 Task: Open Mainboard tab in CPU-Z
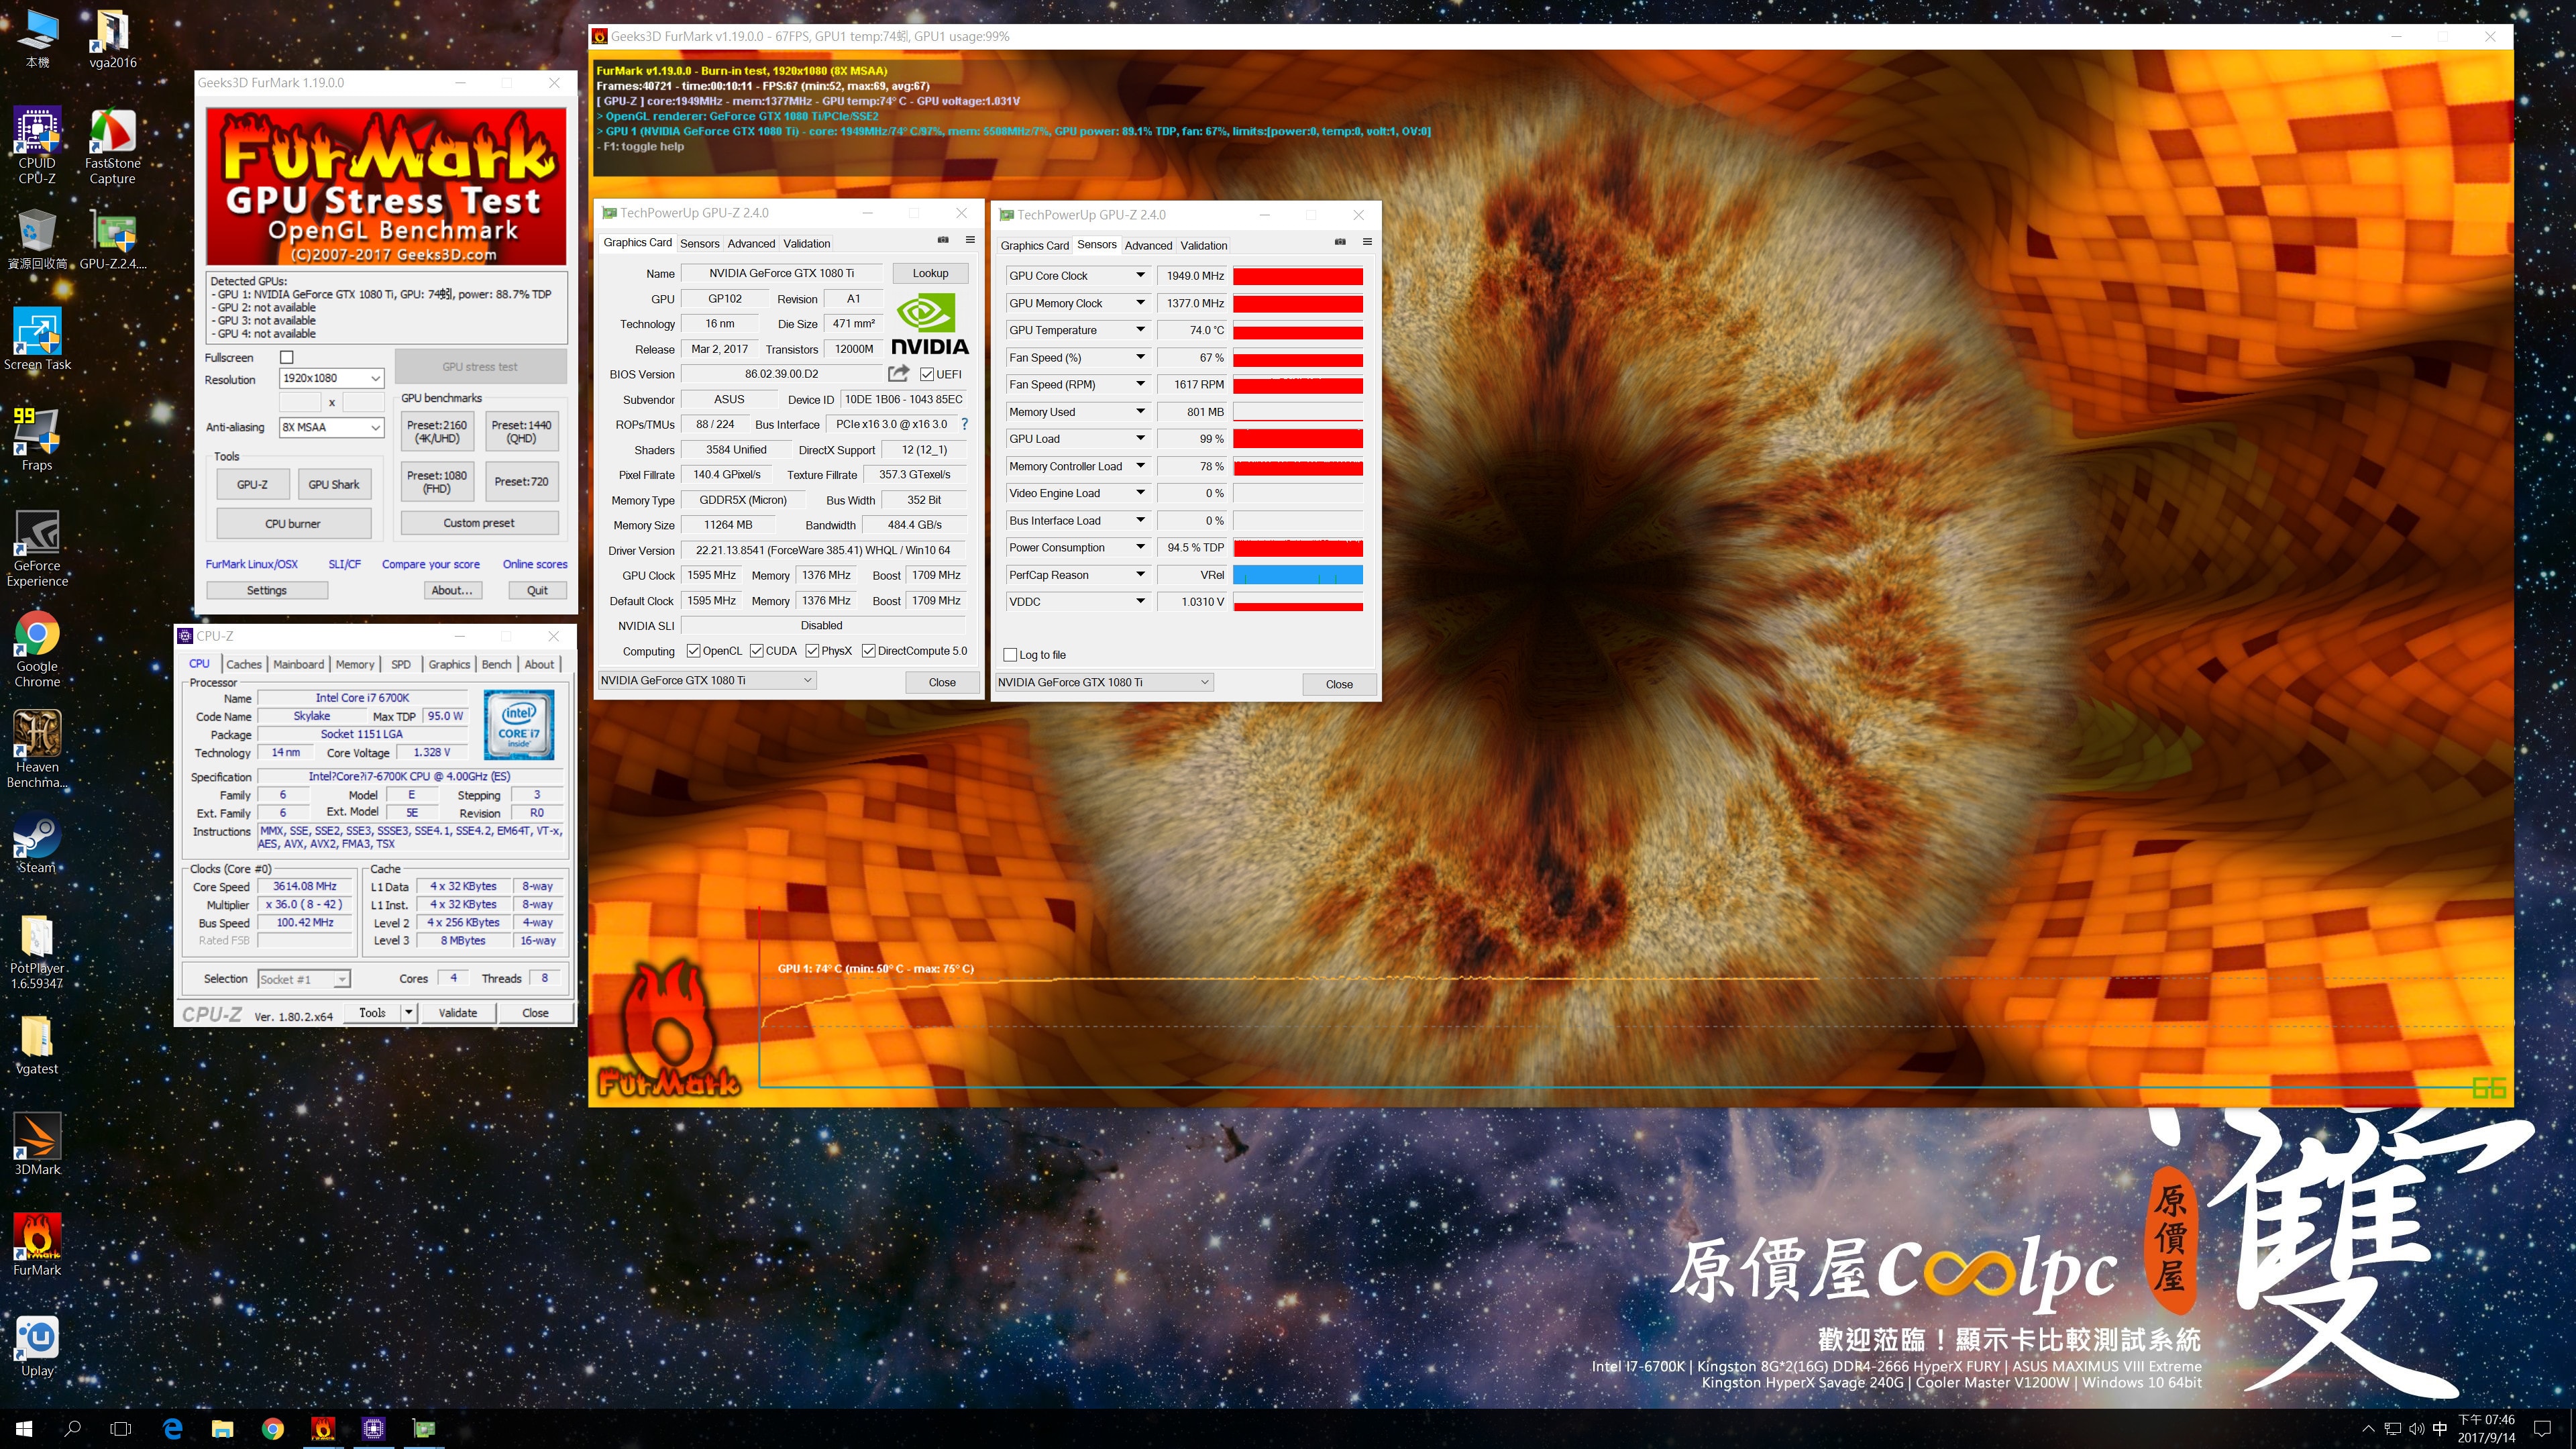click(x=298, y=664)
